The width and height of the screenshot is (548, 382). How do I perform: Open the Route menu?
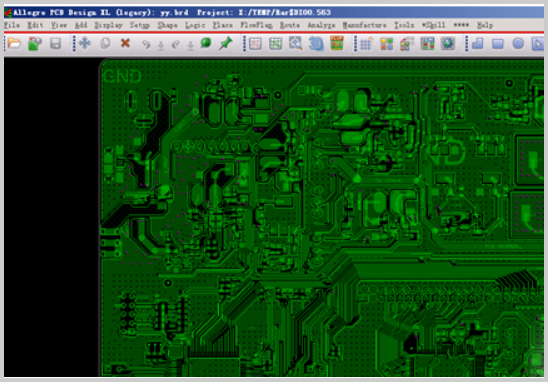290,25
